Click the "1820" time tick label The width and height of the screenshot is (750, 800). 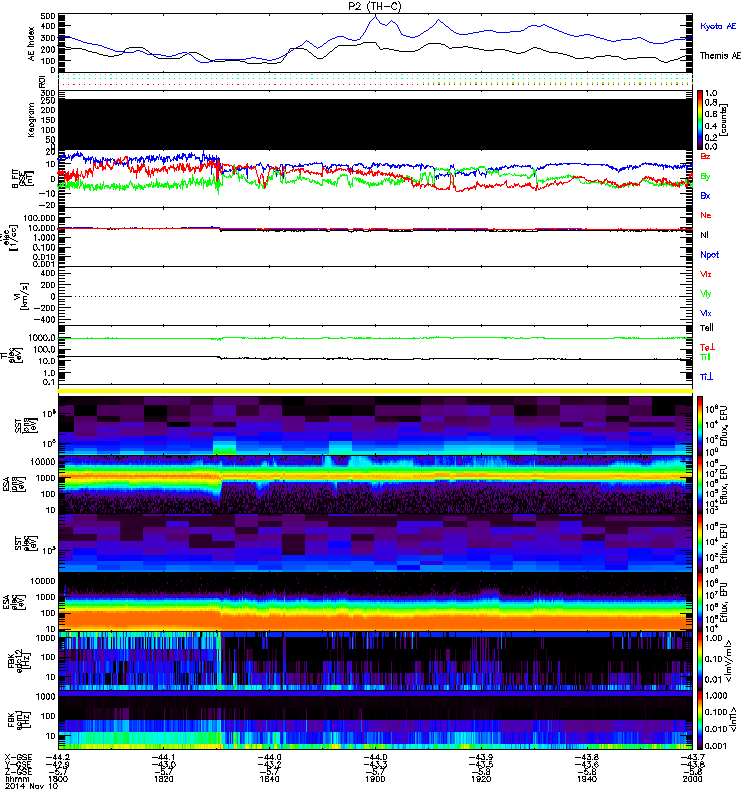pos(163,779)
